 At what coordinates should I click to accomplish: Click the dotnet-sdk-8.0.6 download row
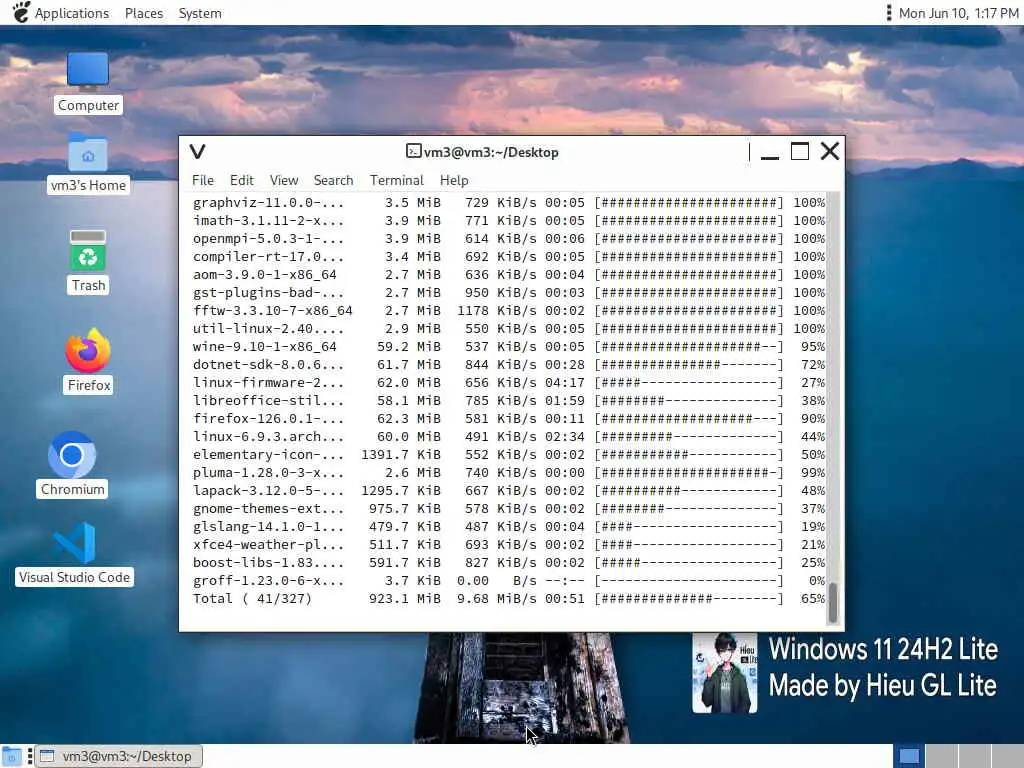(x=509, y=364)
